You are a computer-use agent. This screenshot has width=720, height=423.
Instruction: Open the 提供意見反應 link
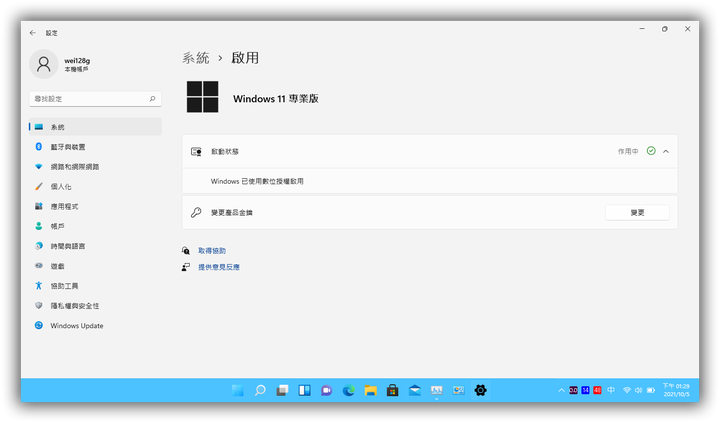pyautogui.click(x=219, y=267)
